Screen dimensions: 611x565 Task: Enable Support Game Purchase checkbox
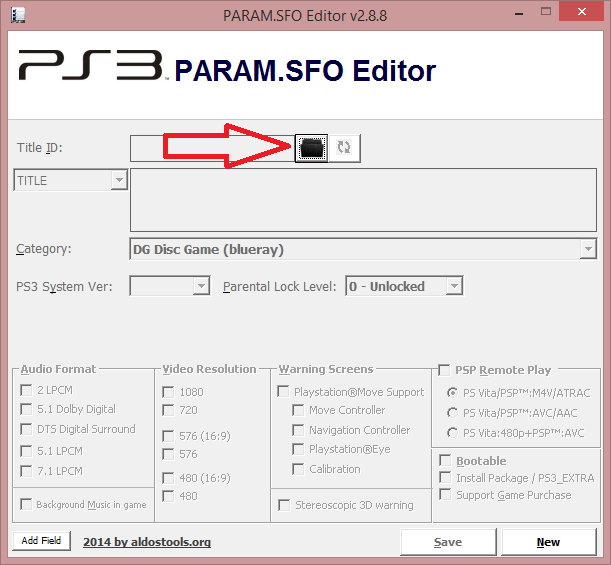point(445,494)
